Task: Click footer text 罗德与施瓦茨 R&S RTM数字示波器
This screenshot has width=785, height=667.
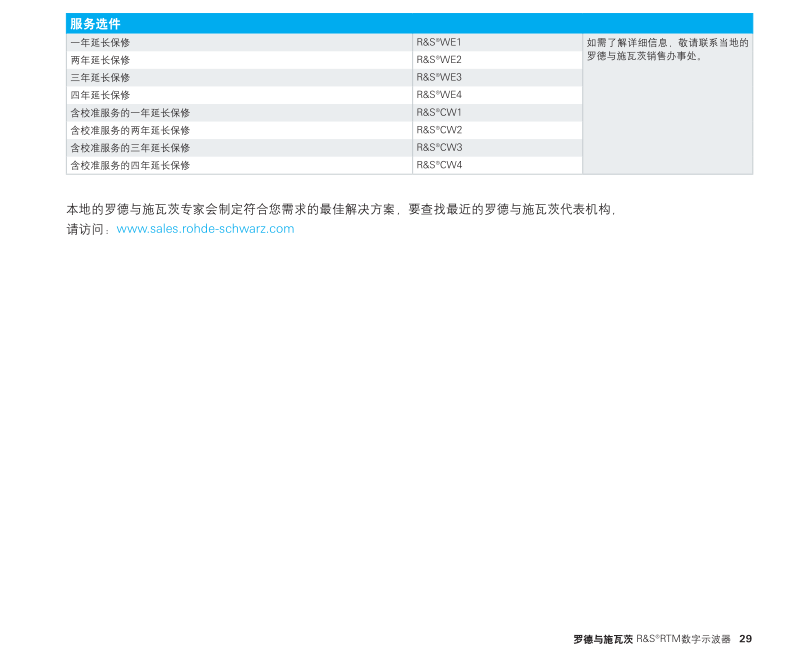Action: [652, 639]
